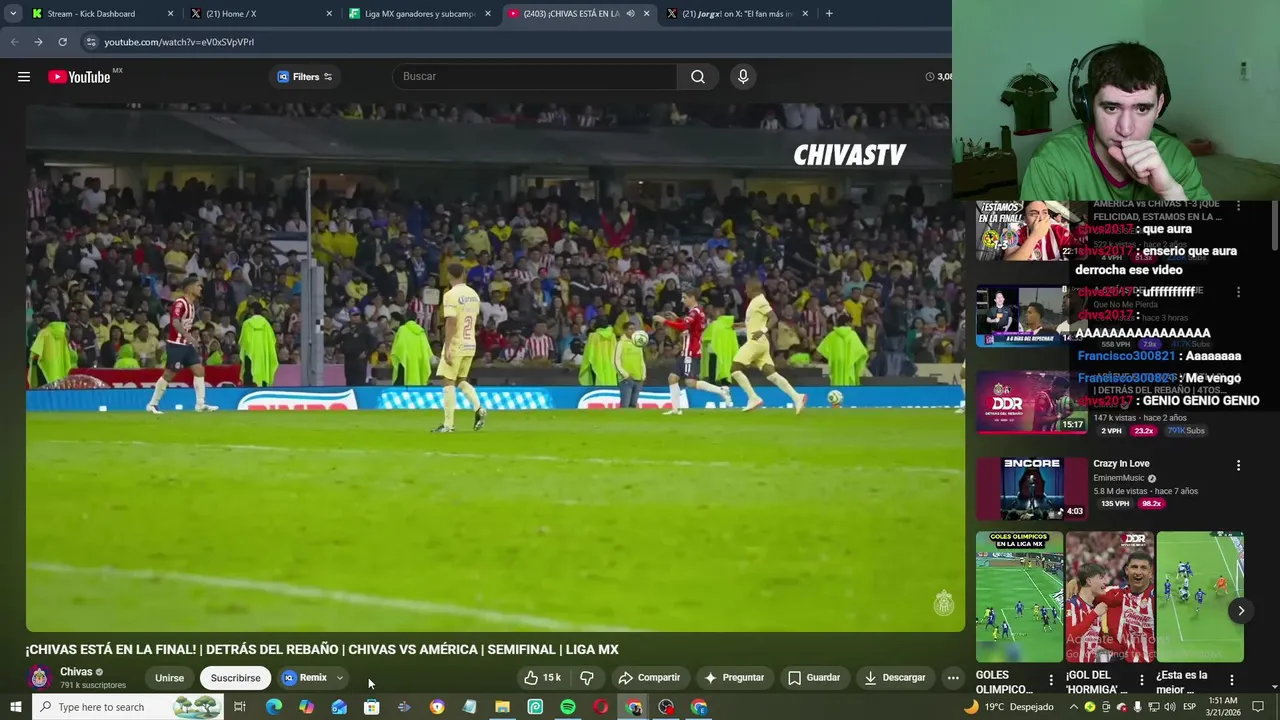Switch to Liga MX ganadores y subcampeones tab
This screenshot has height=720, width=1280.
pyautogui.click(x=420, y=14)
